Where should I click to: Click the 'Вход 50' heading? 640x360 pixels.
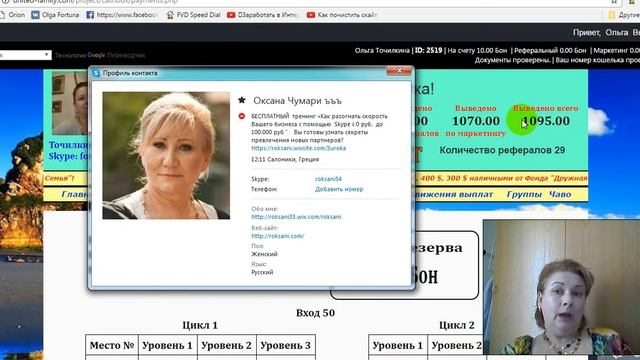pyautogui.click(x=315, y=313)
